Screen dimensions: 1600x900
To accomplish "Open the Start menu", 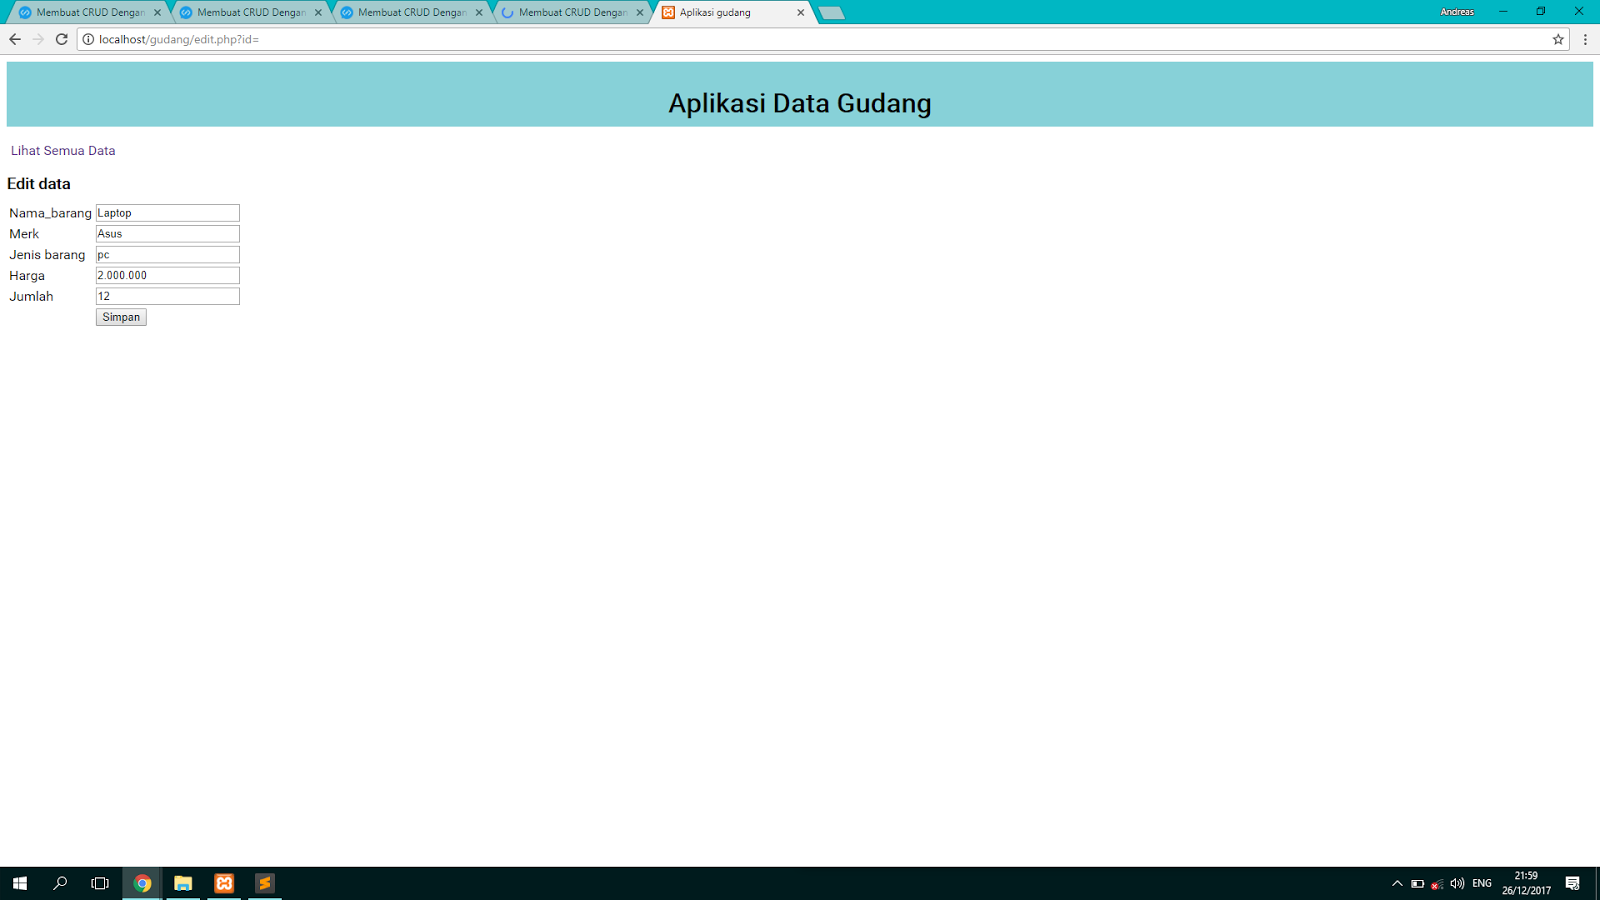I will point(19,883).
